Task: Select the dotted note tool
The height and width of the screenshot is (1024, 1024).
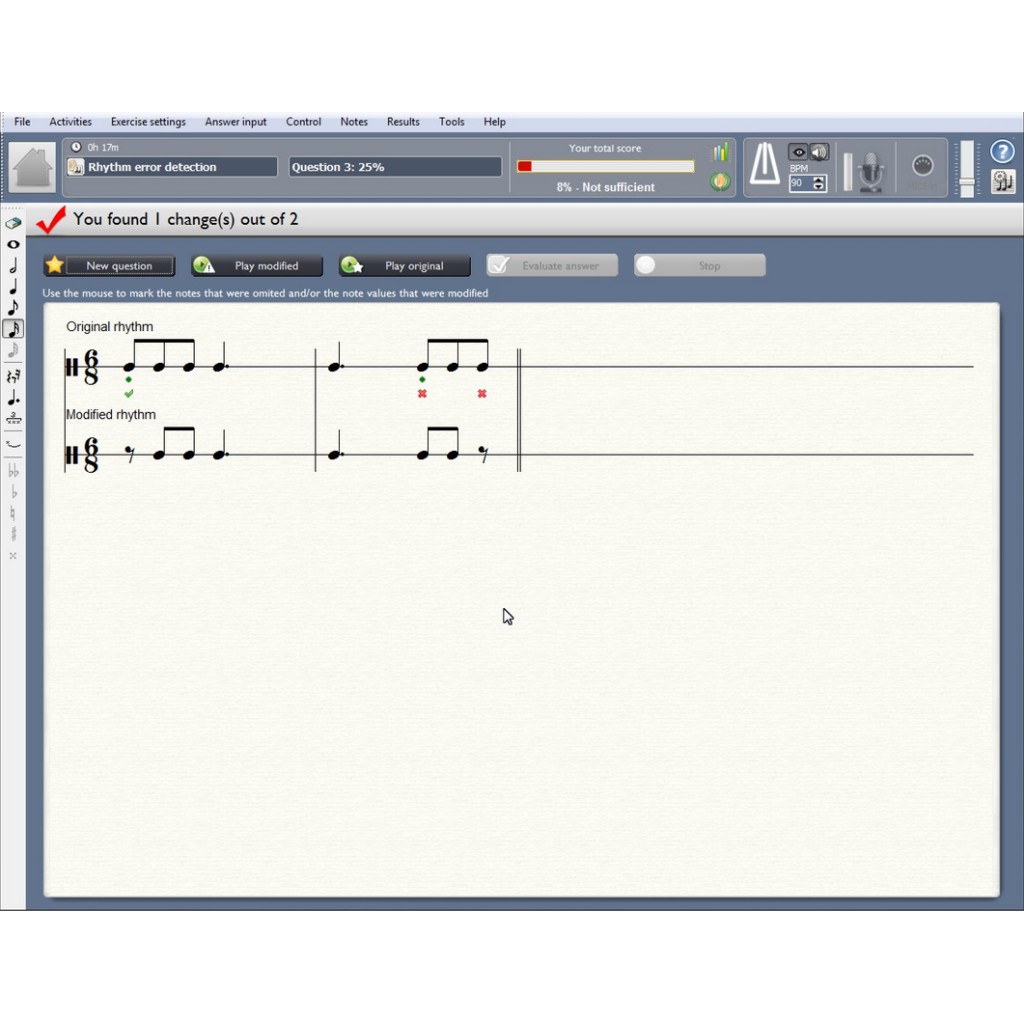Action: [13, 398]
